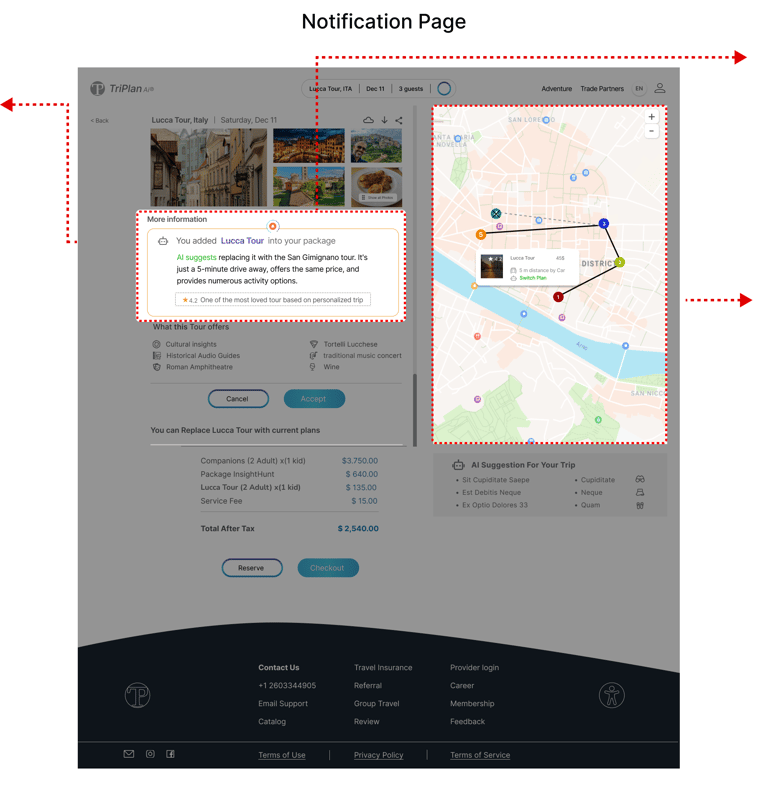Open the user profile icon
Viewport: 768px width, 797px height.
(x=659, y=88)
